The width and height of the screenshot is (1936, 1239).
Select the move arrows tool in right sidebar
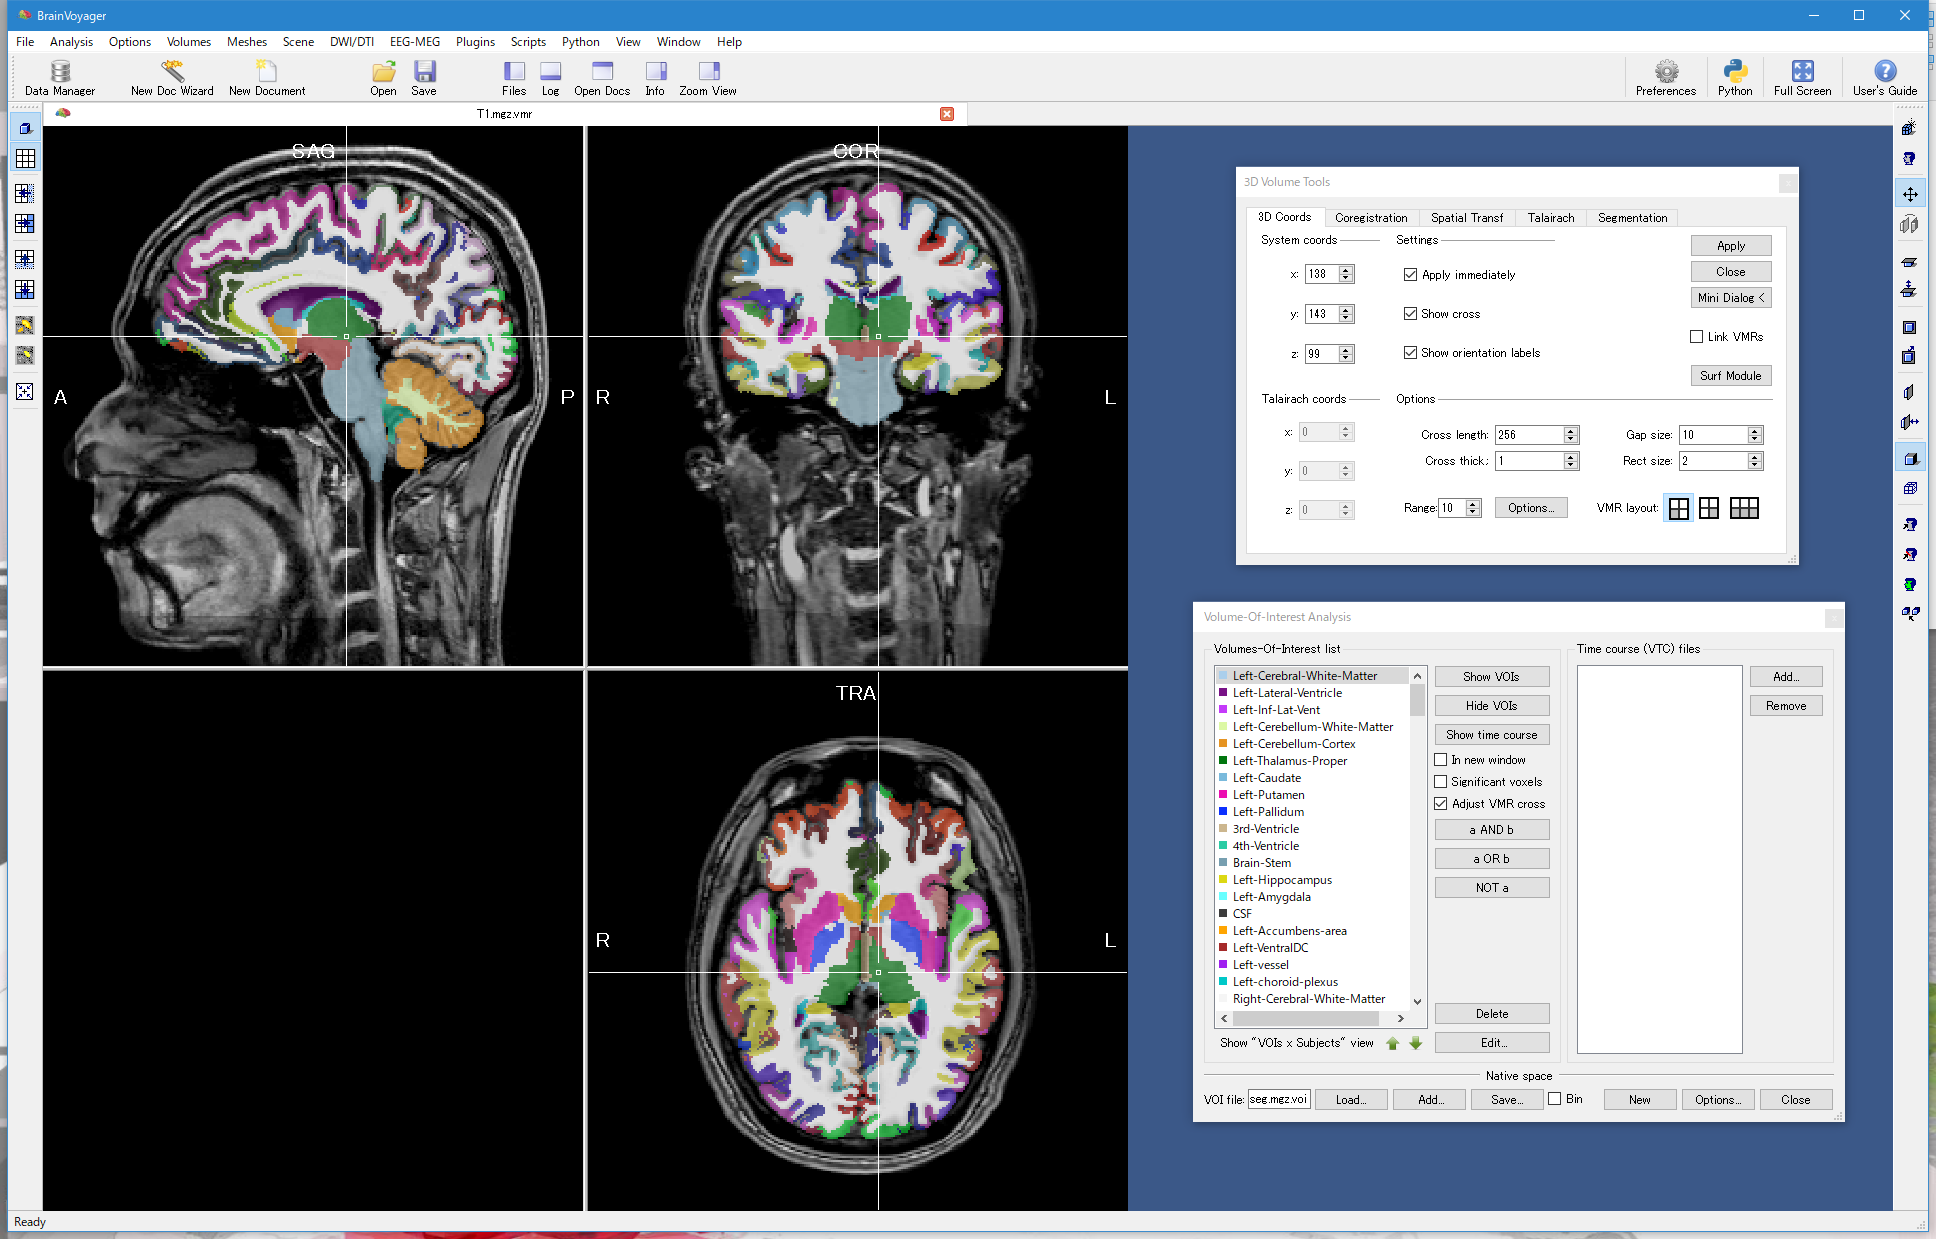[x=1910, y=194]
